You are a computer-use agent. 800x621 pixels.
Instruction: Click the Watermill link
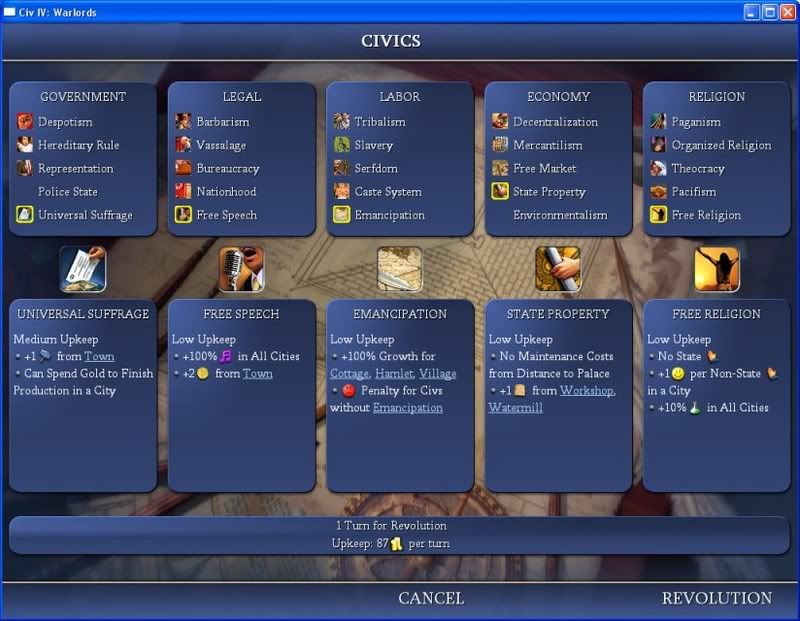pyautogui.click(x=515, y=408)
